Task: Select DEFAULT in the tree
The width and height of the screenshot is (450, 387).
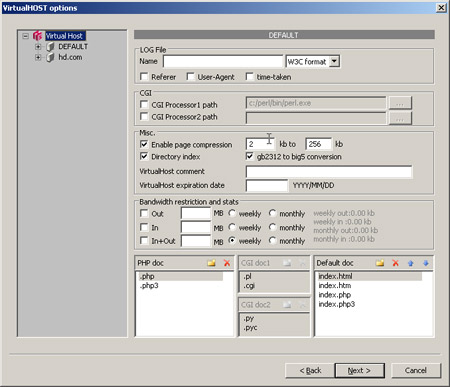Action: (x=73, y=47)
